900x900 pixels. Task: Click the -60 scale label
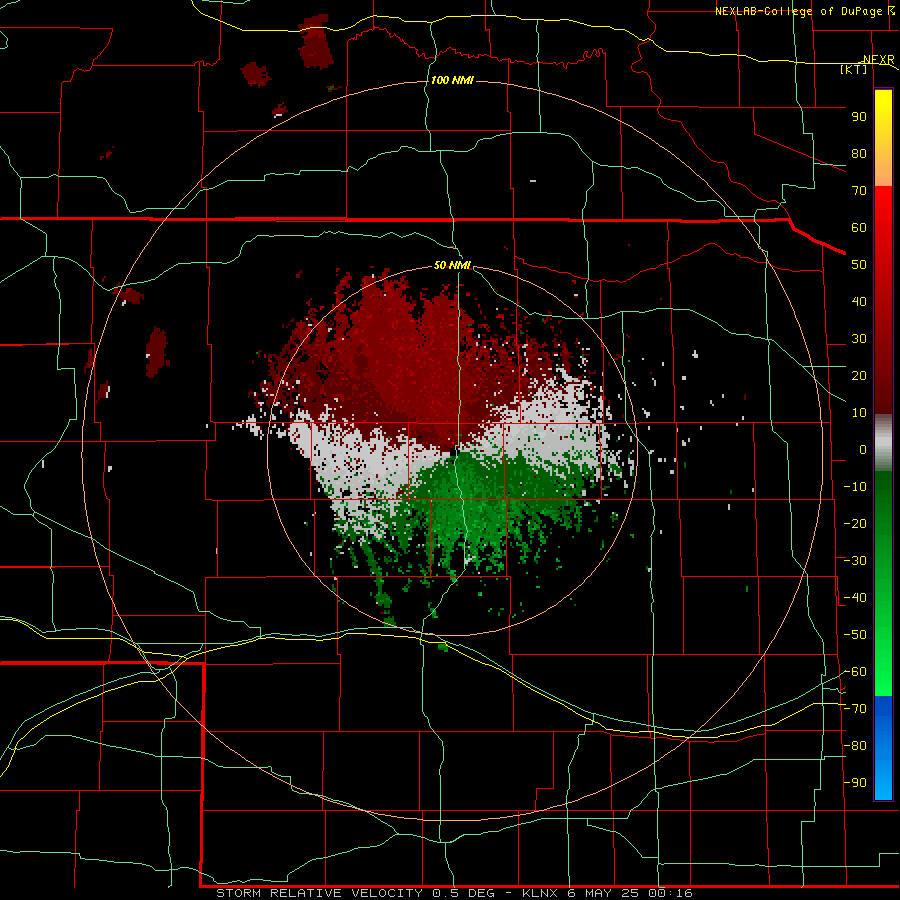(855, 672)
